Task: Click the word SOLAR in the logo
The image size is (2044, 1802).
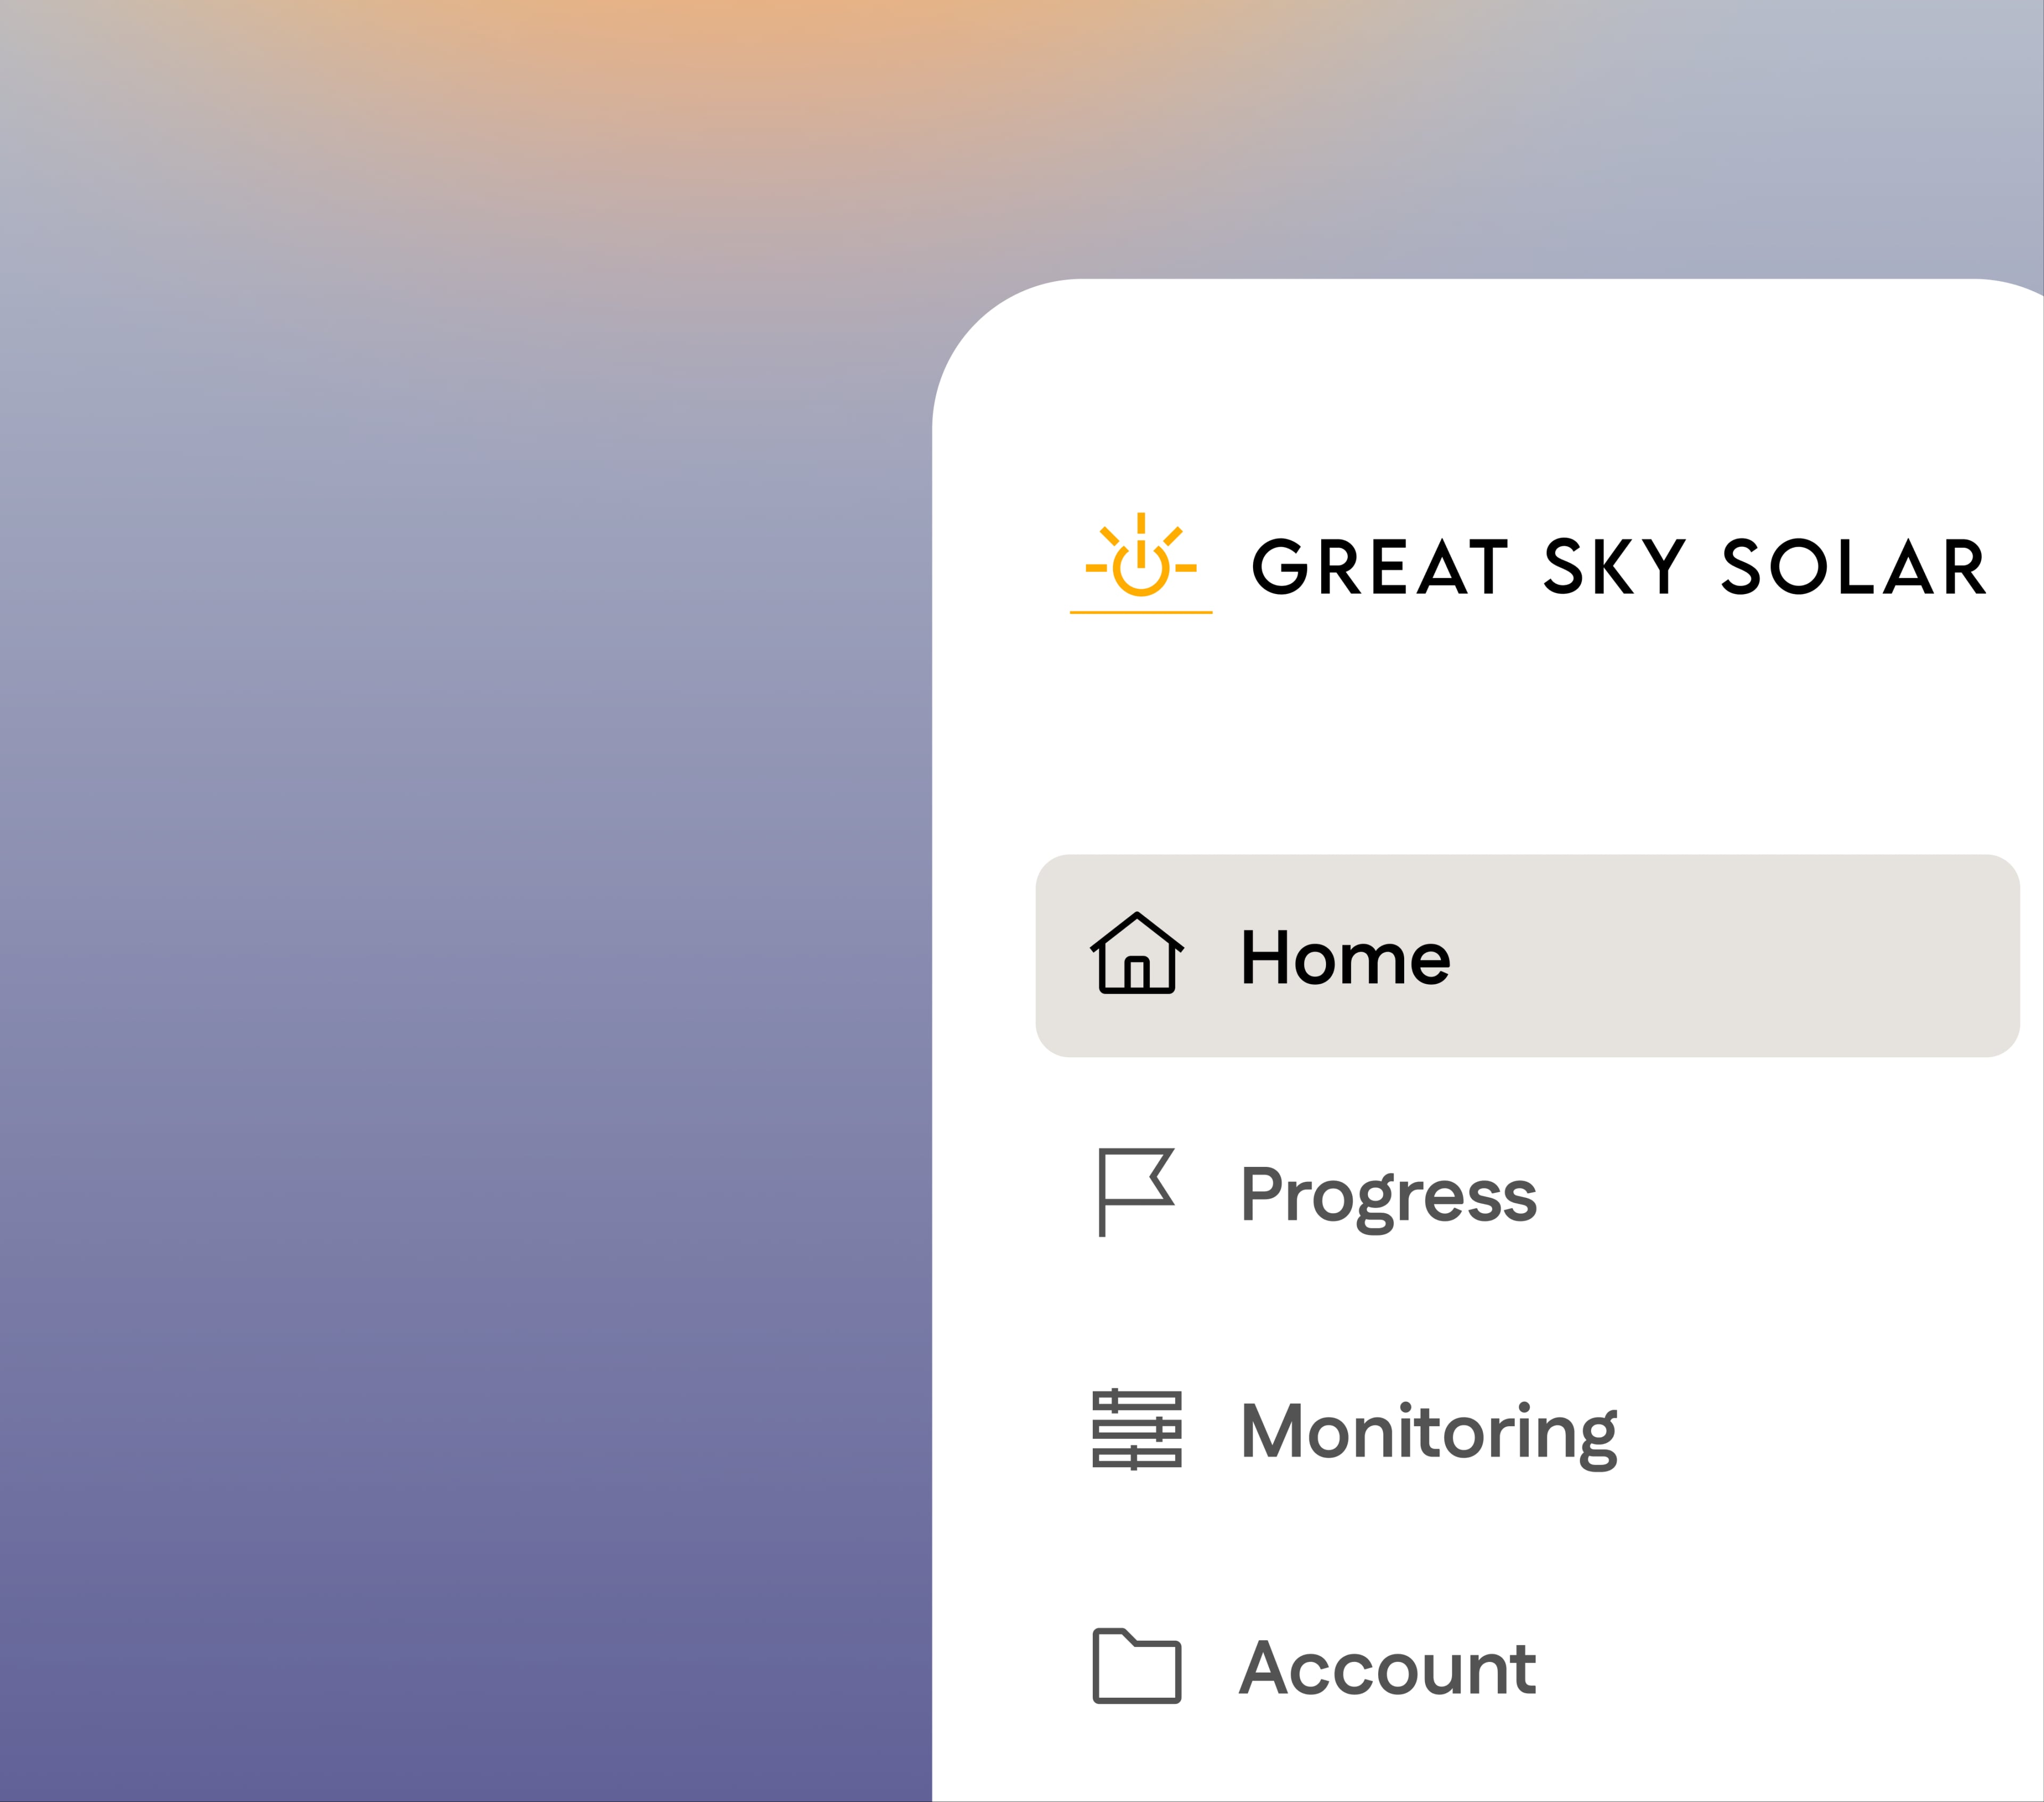Action: tap(1853, 567)
